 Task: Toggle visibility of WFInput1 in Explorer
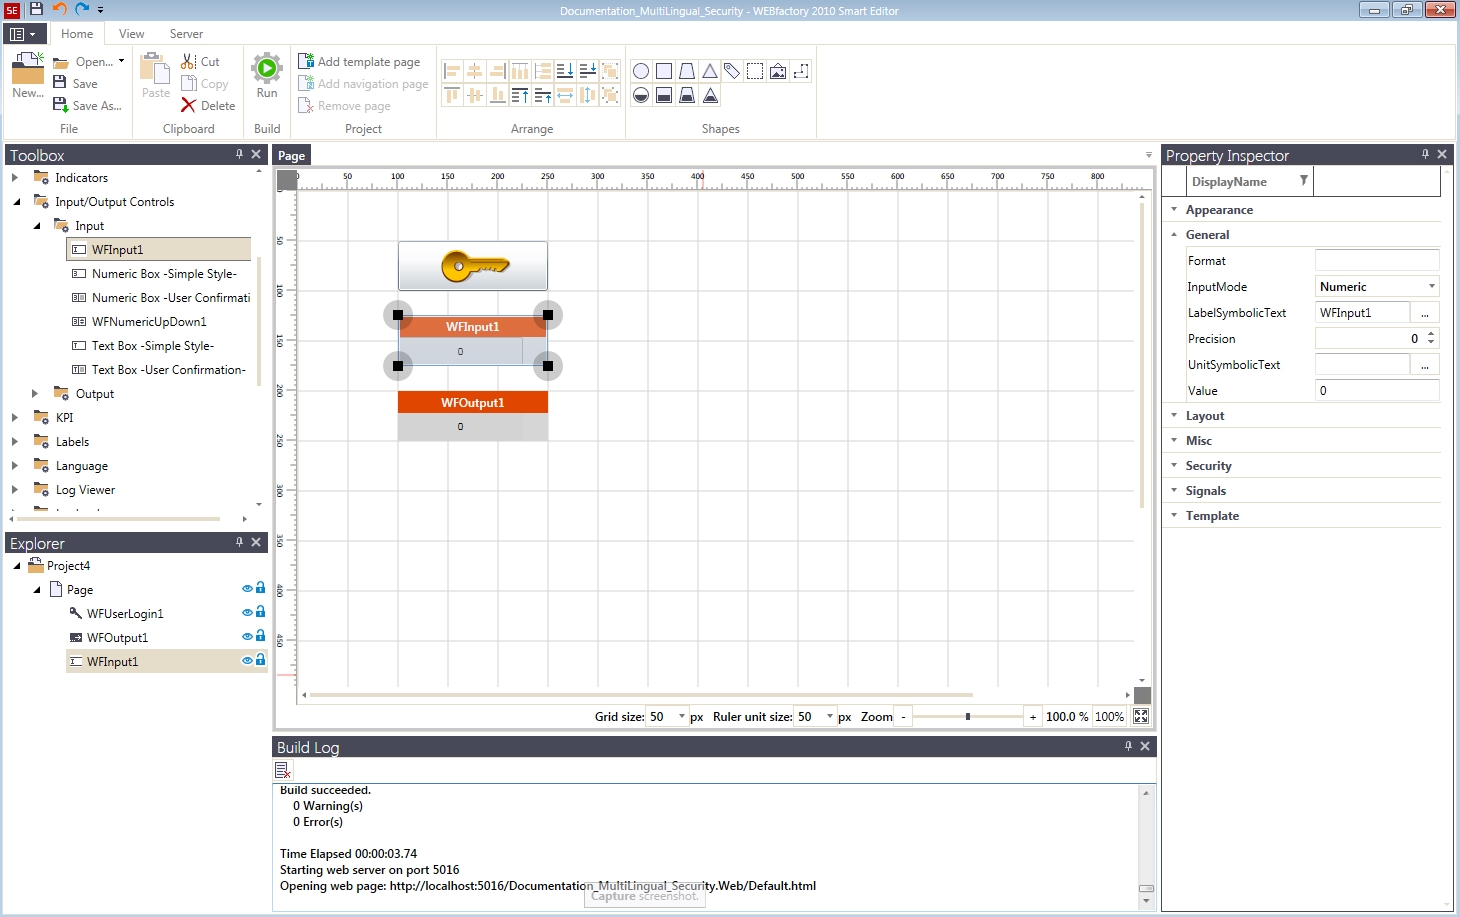pos(247,661)
